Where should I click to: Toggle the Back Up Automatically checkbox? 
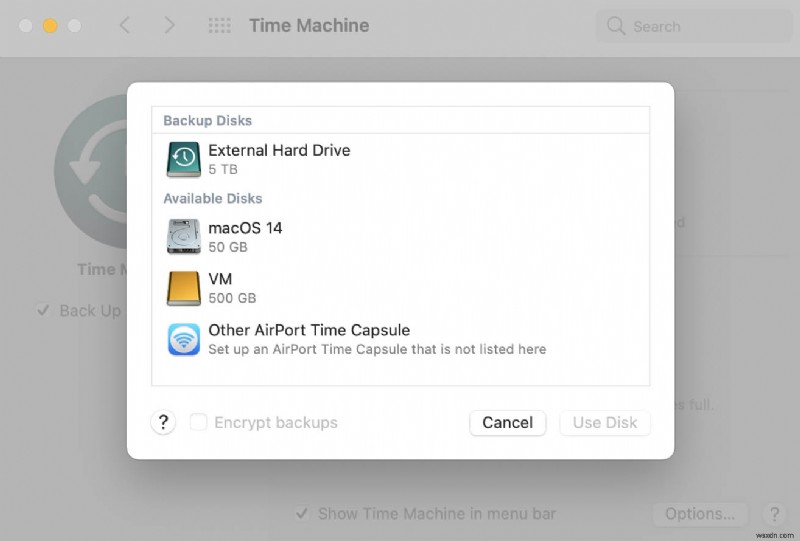(x=43, y=310)
